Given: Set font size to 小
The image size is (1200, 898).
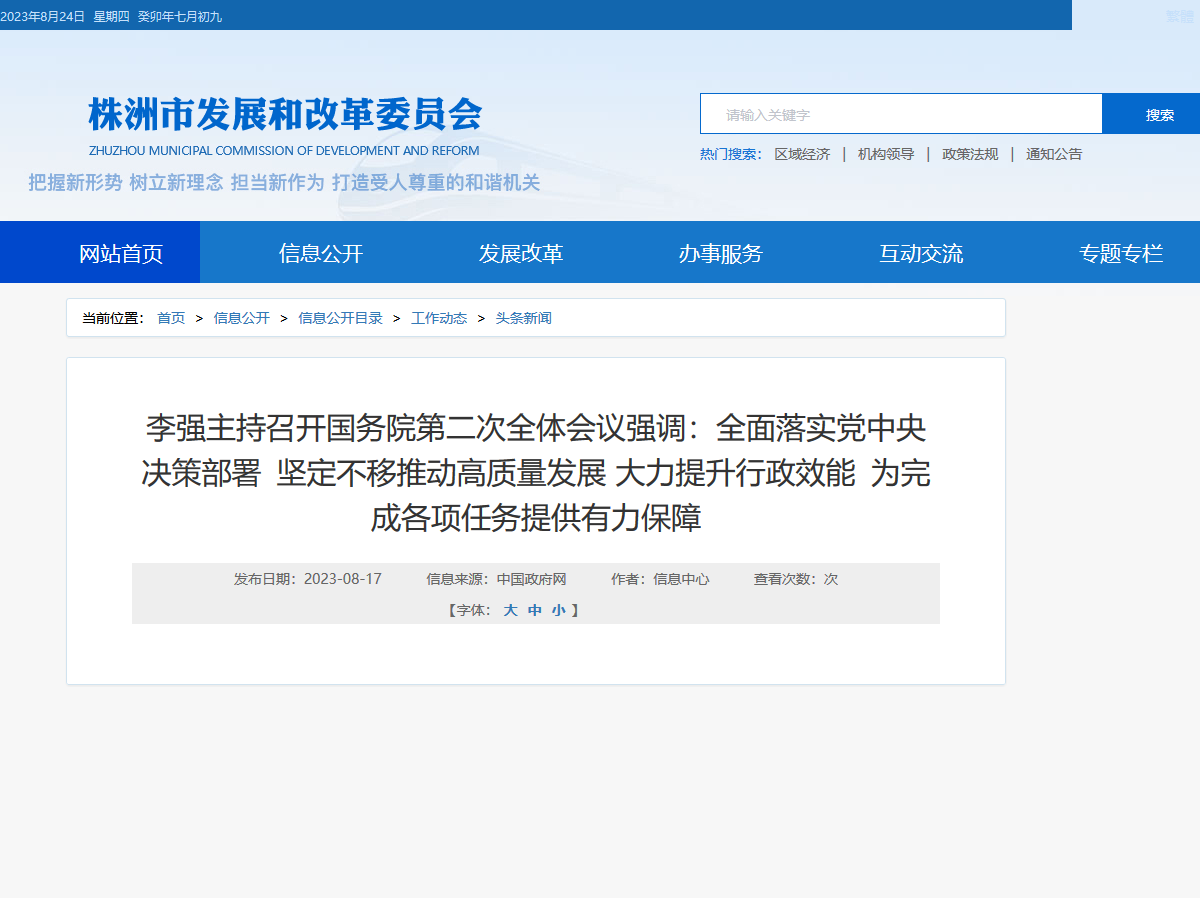Looking at the screenshot, I should click(558, 609).
